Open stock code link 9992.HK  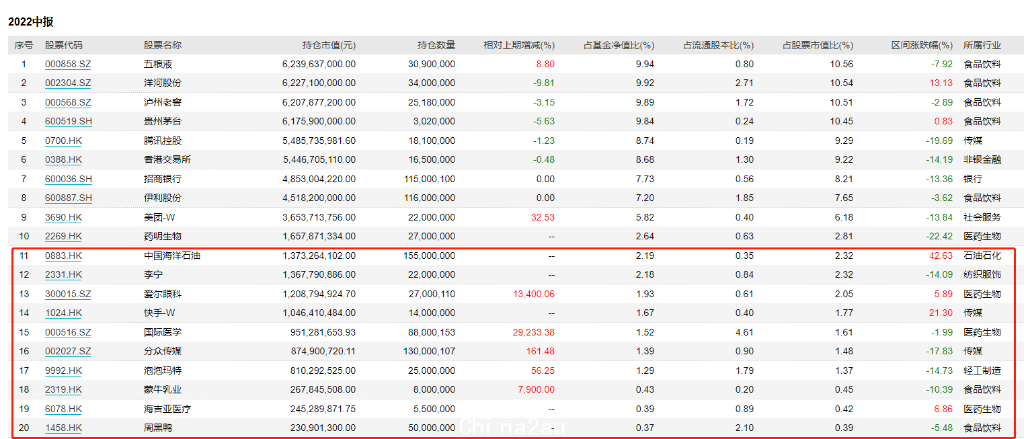coord(64,370)
